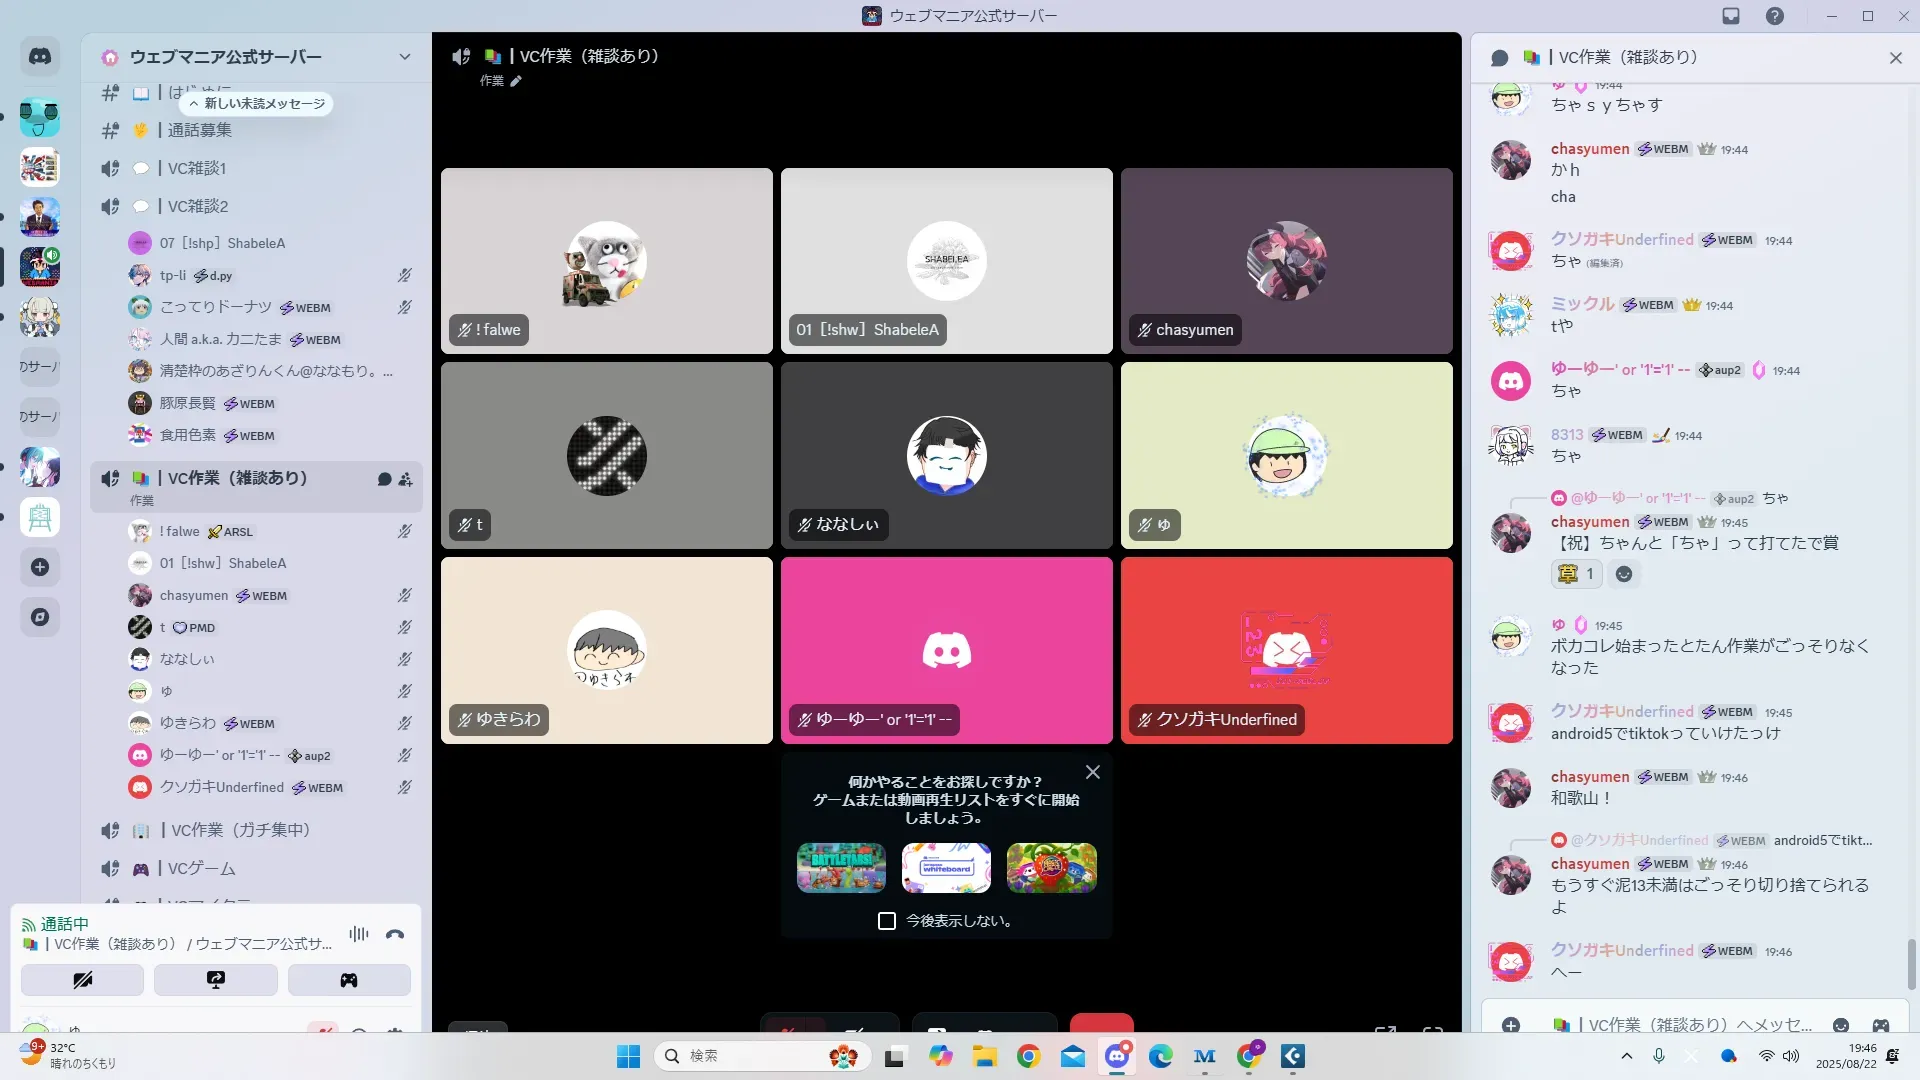Check the 今後表示しない checkbox

point(886,921)
